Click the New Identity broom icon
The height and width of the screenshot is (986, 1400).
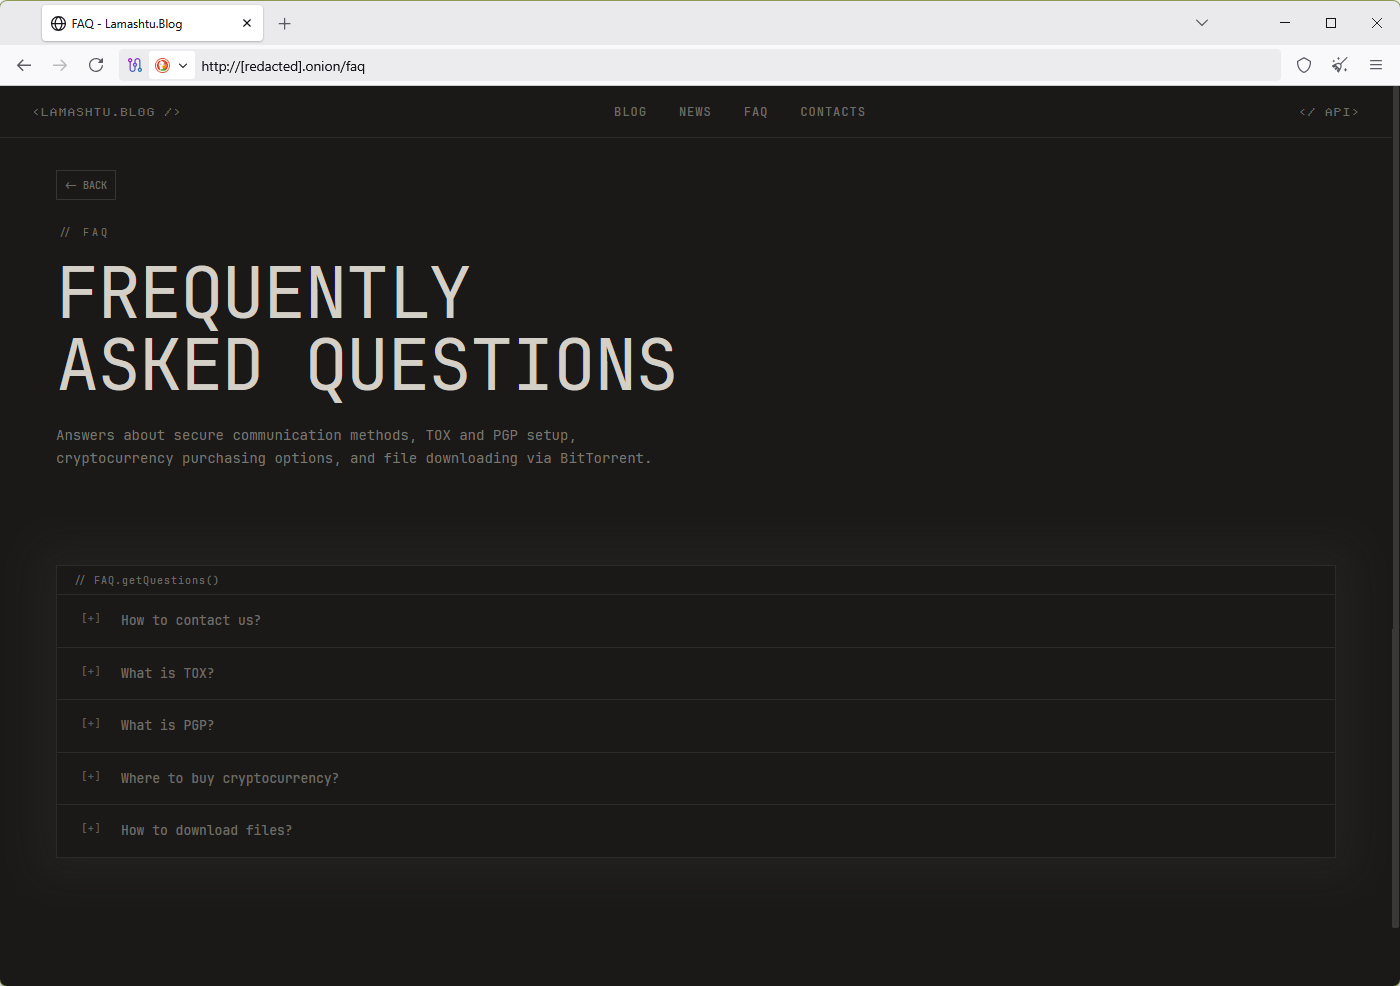point(1340,65)
